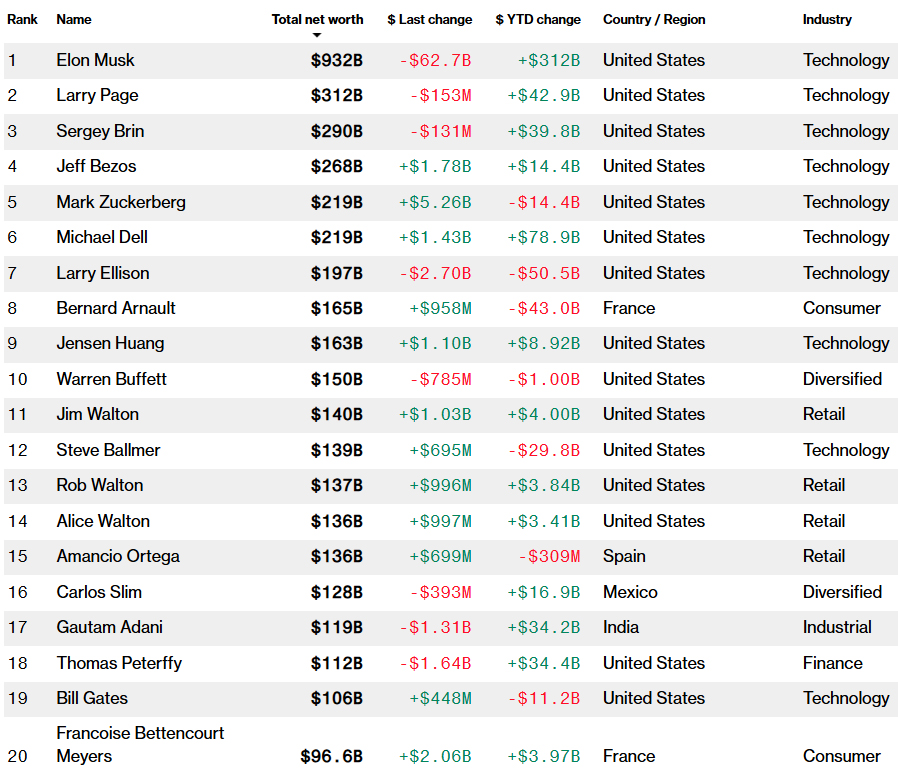Image resolution: width=898 pixels, height=773 pixels.
Task: Click the sort arrow under Total net worth
Action: [317, 36]
